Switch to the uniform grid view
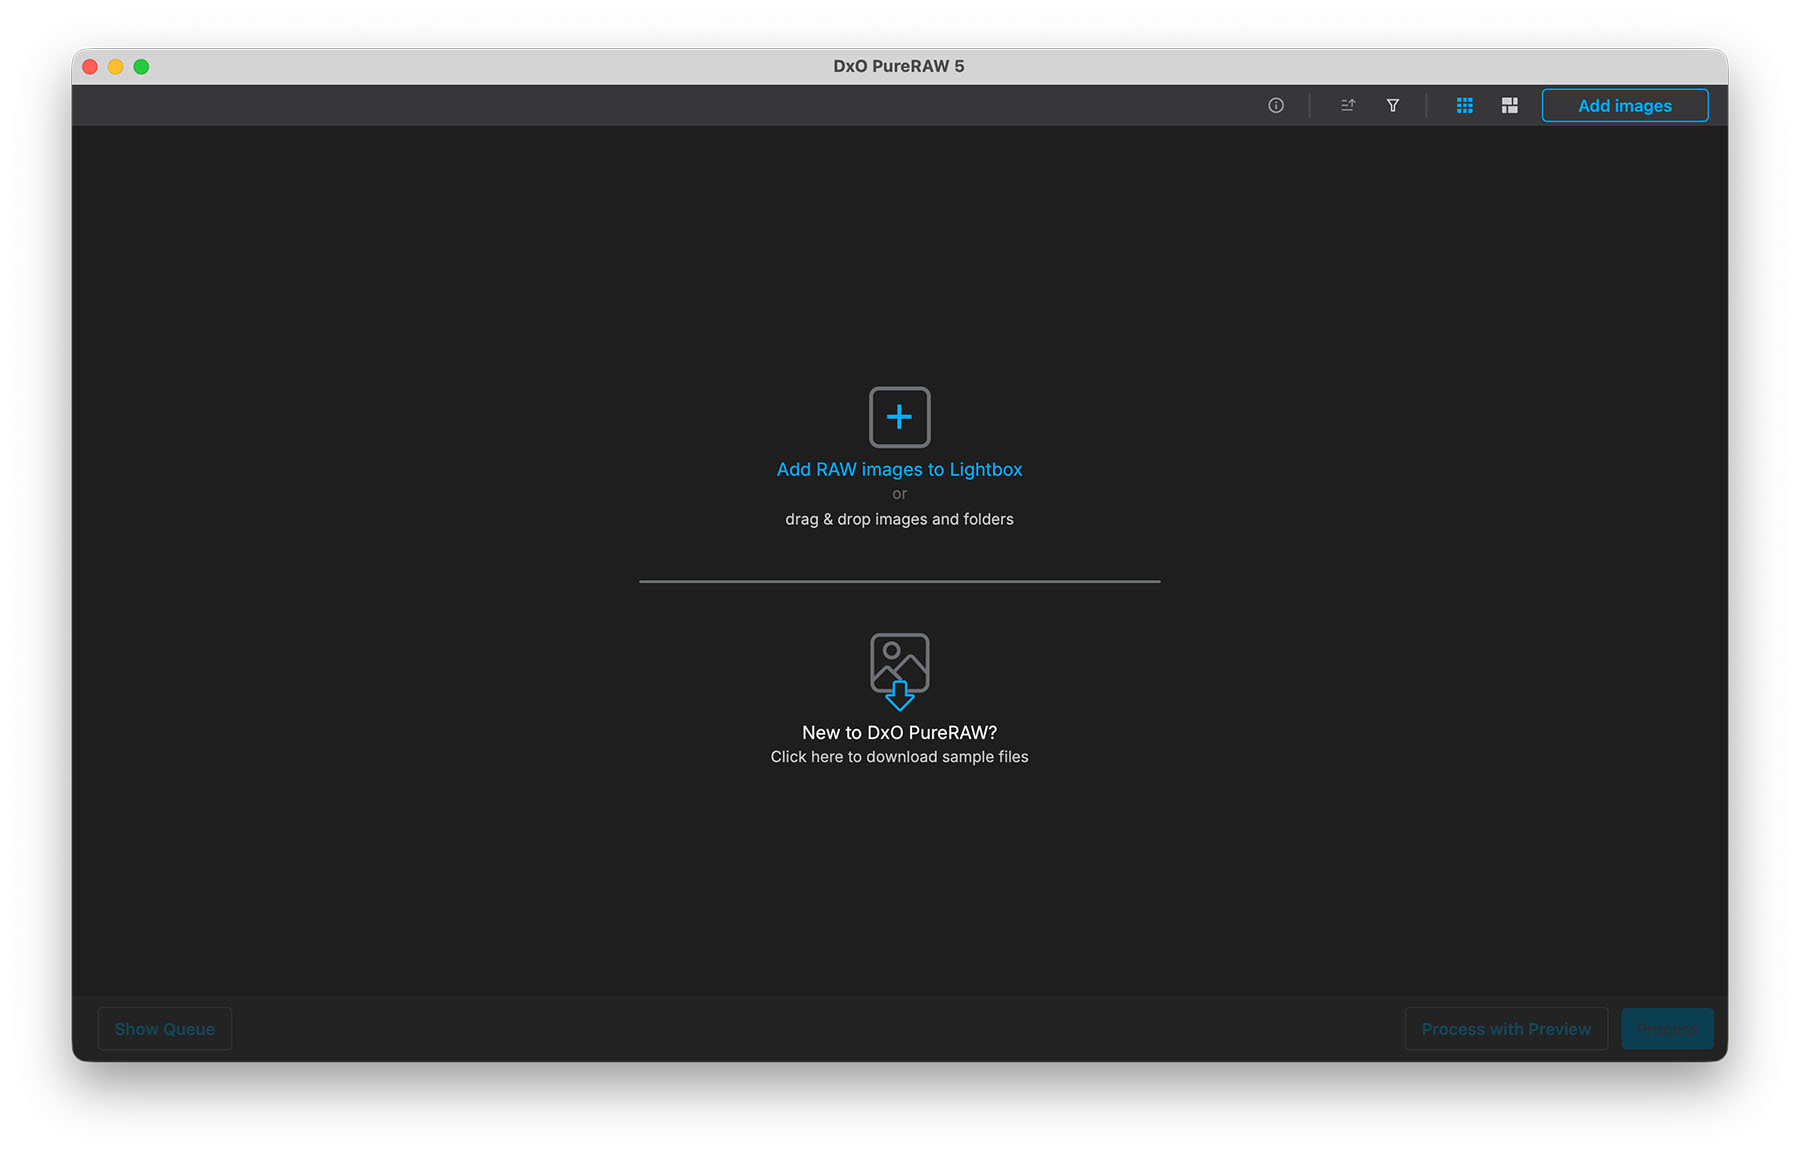Image resolution: width=1800 pixels, height=1157 pixels. [x=1464, y=105]
